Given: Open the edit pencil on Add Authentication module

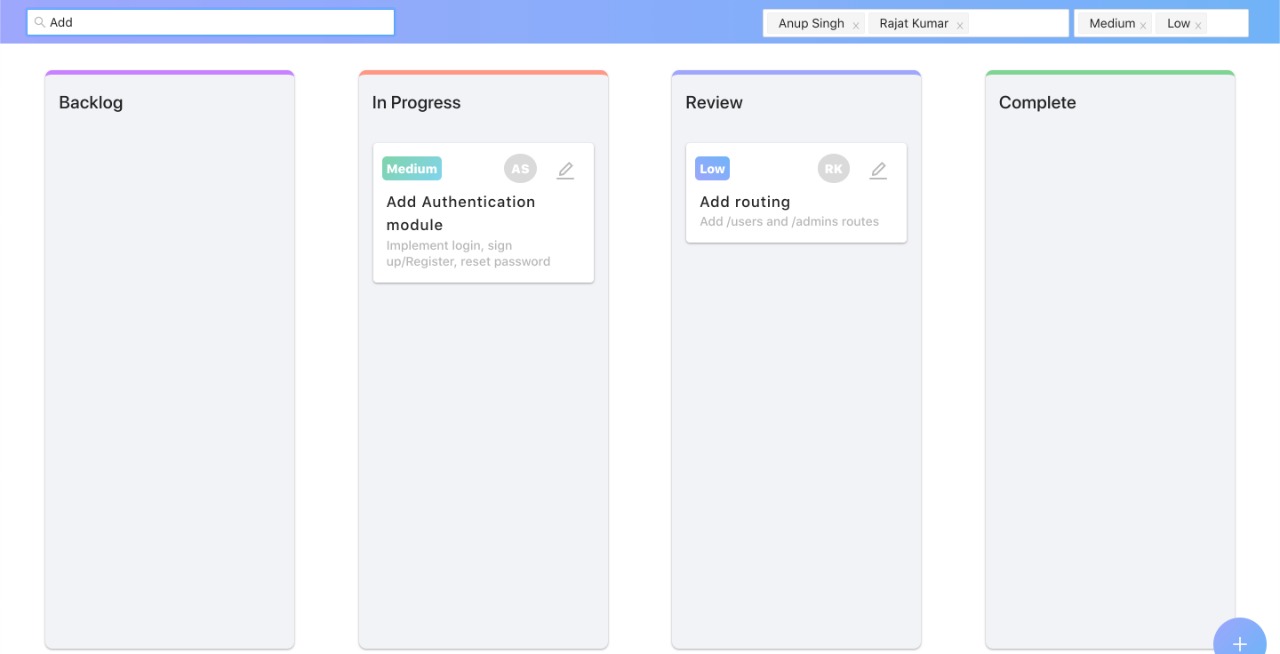Looking at the screenshot, I should tap(565, 170).
